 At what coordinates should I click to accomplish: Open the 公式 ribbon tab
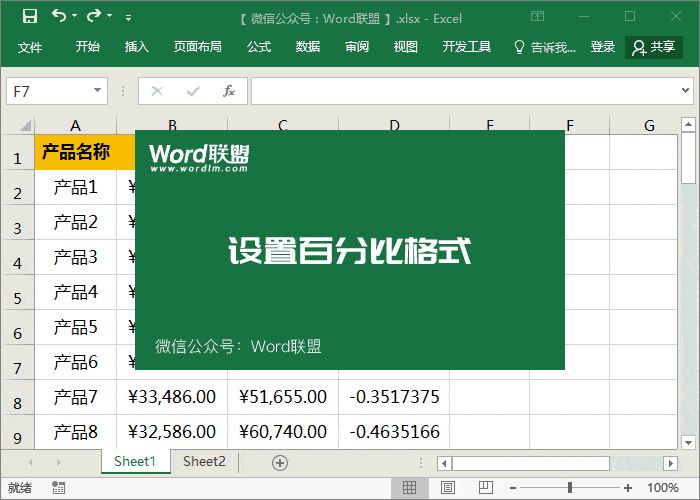(x=259, y=47)
